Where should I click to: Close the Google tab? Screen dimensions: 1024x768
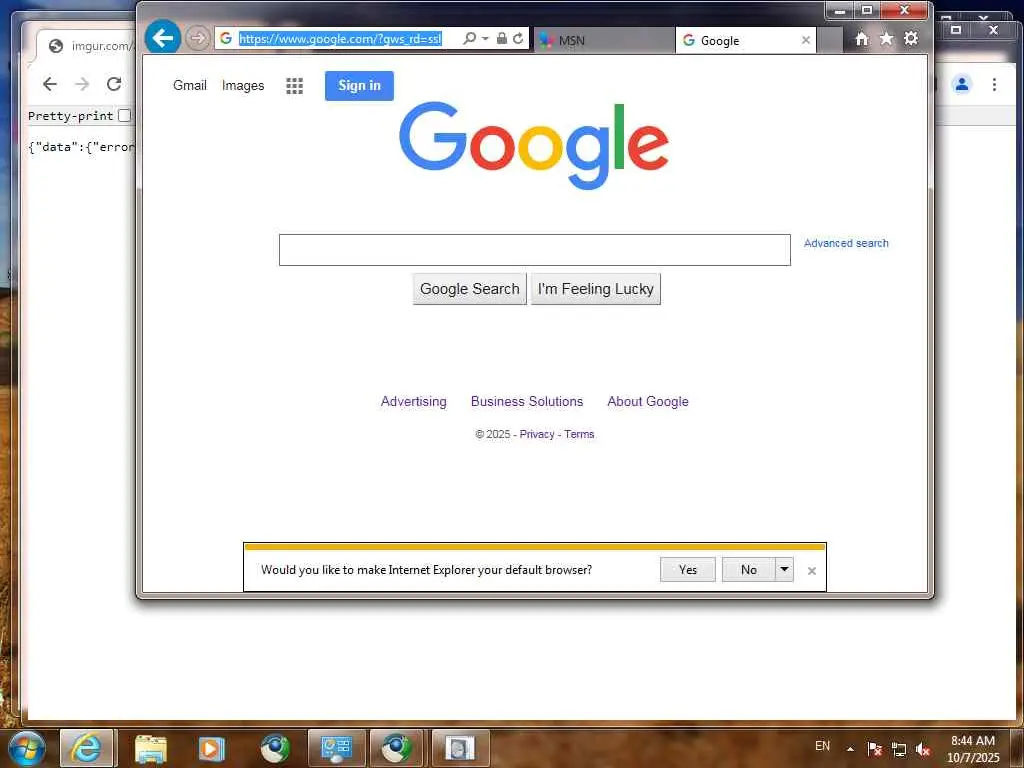806,40
